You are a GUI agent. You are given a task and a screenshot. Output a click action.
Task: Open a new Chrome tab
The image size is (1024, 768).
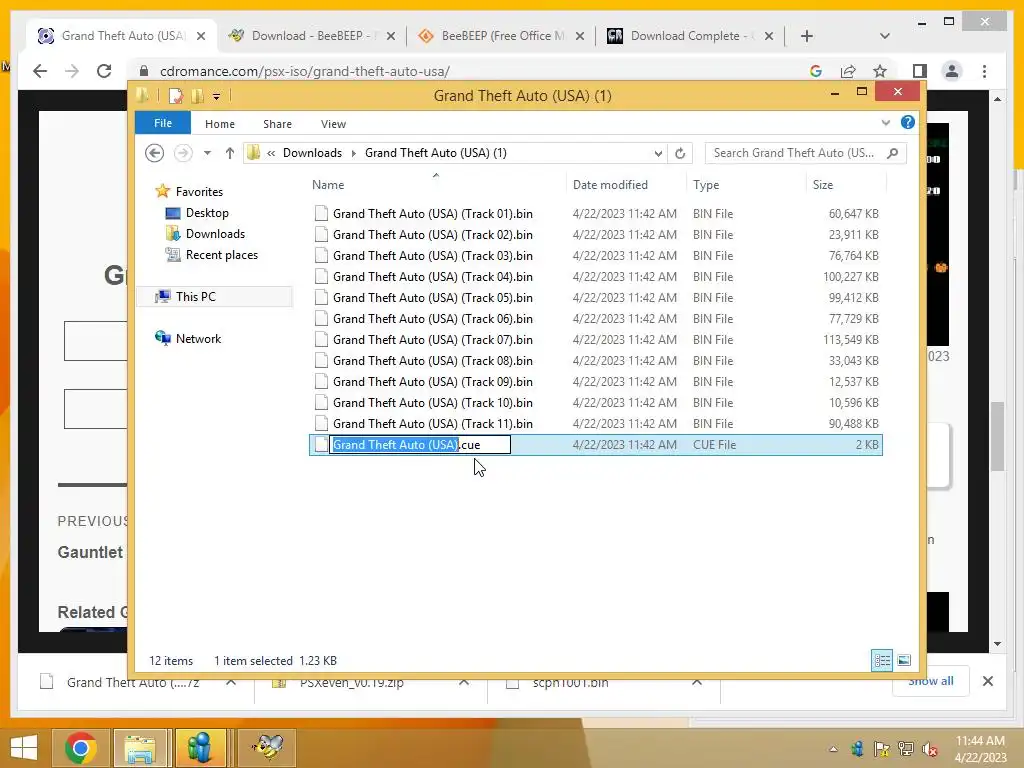(x=807, y=36)
